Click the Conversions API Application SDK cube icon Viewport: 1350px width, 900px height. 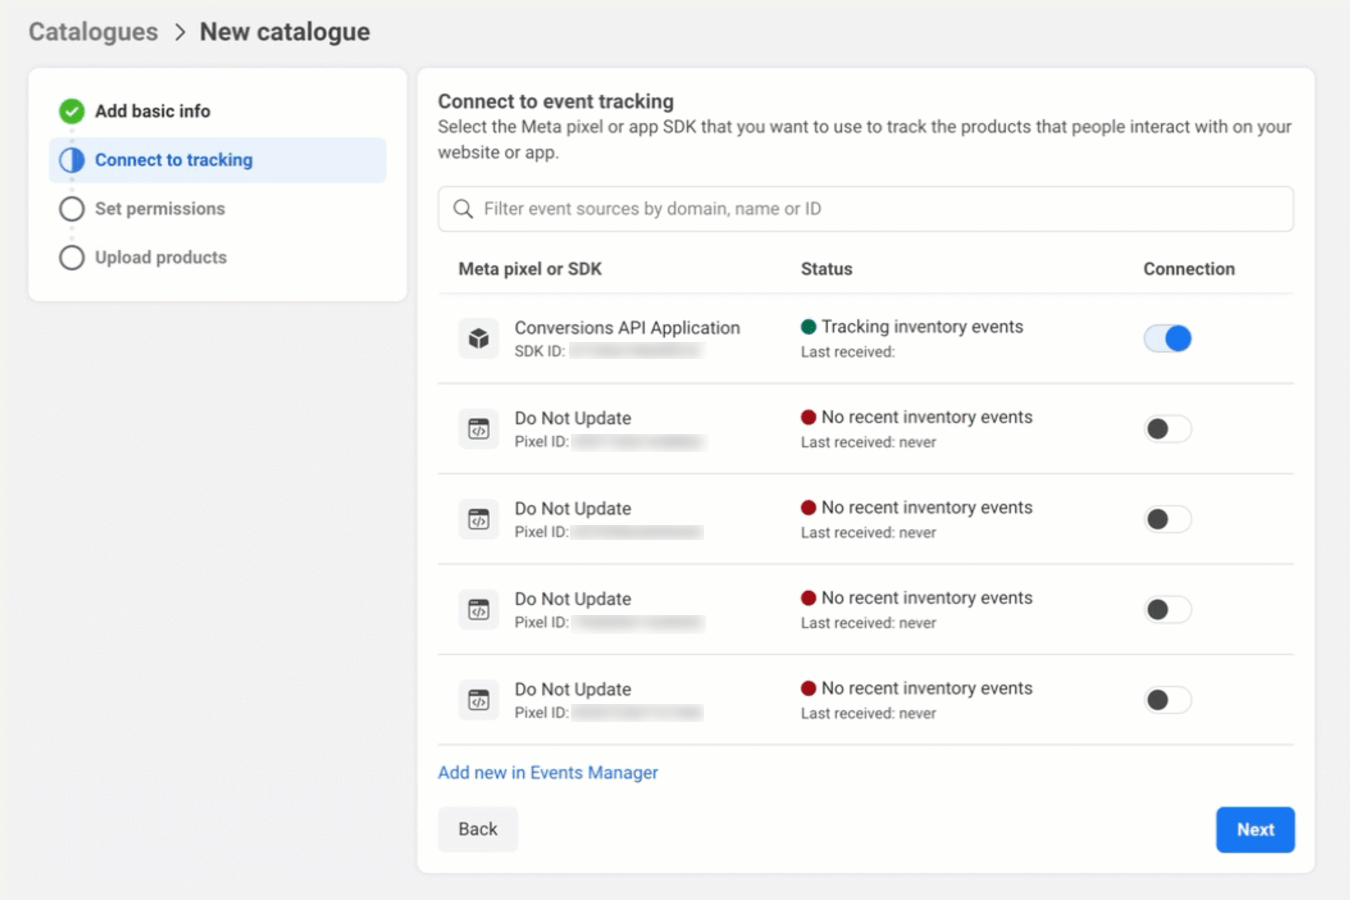pos(478,338)
